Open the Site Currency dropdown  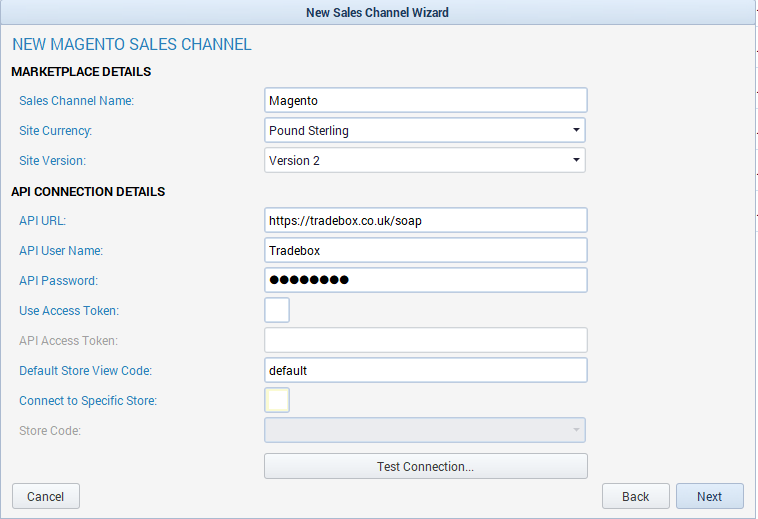[x=424, y=130]
